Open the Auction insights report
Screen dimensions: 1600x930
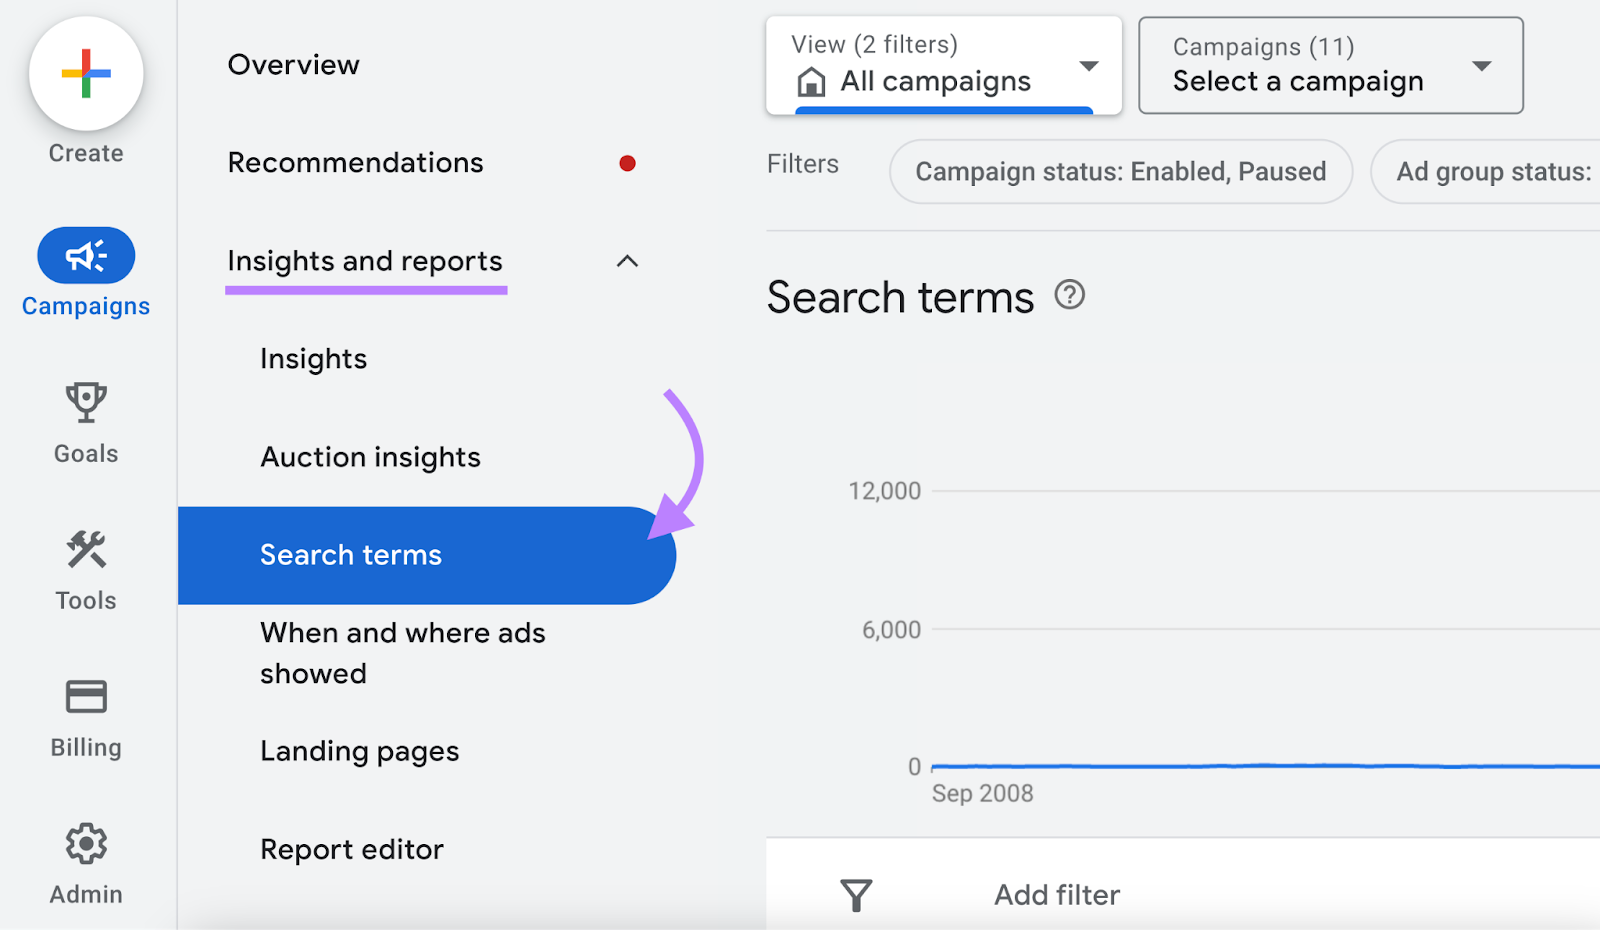click(x=370, y=456)
